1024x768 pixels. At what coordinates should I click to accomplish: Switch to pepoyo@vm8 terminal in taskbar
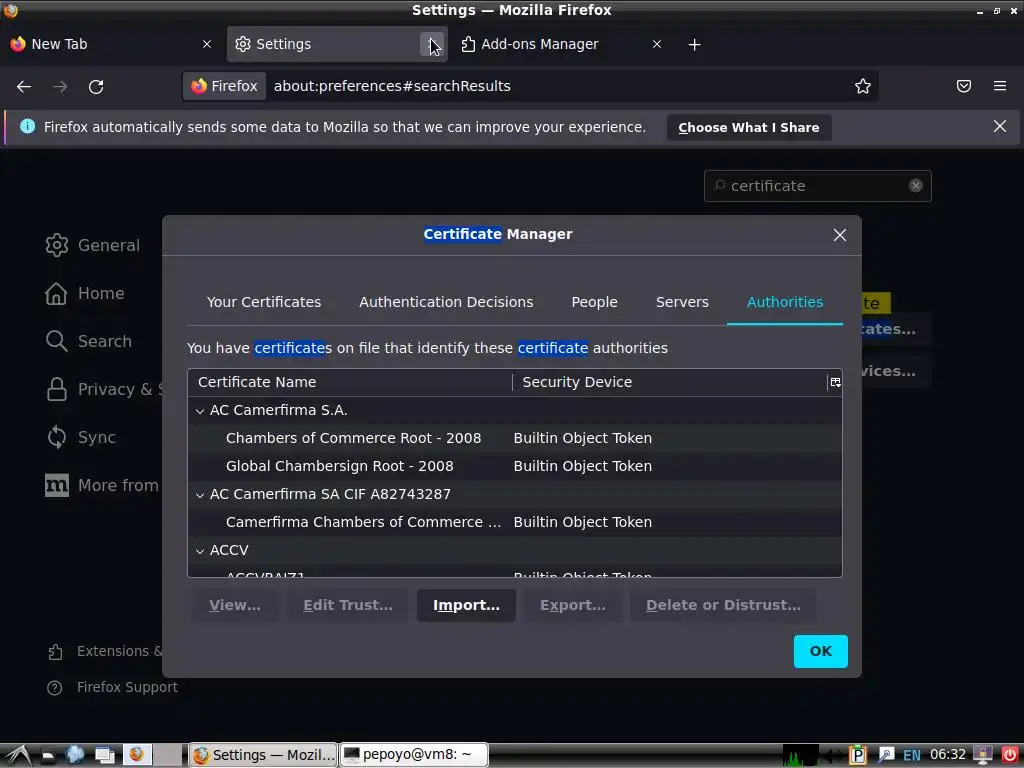coord(414,756)
